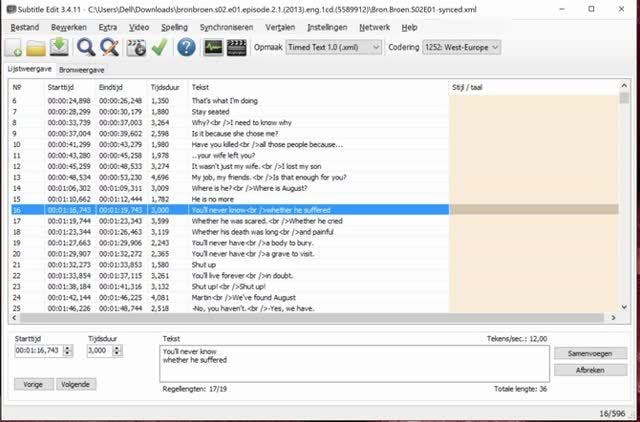Click the Afbreken button
This screenshot has height=422, width=640.
pos(590,370)
